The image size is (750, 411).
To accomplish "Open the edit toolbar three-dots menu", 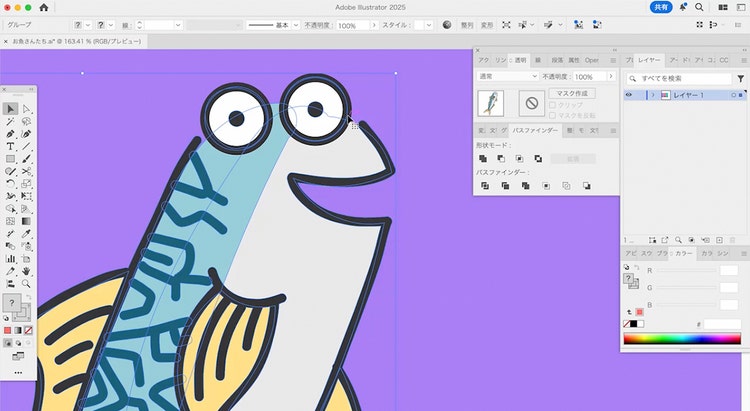I will [18, 373].
